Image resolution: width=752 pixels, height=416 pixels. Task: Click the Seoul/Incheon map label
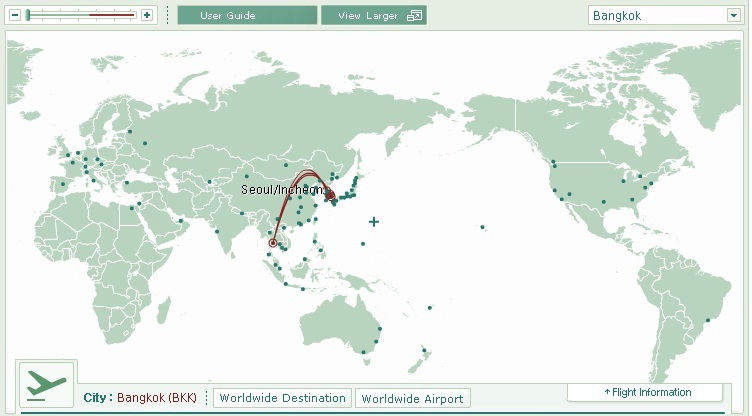(282, 189)
